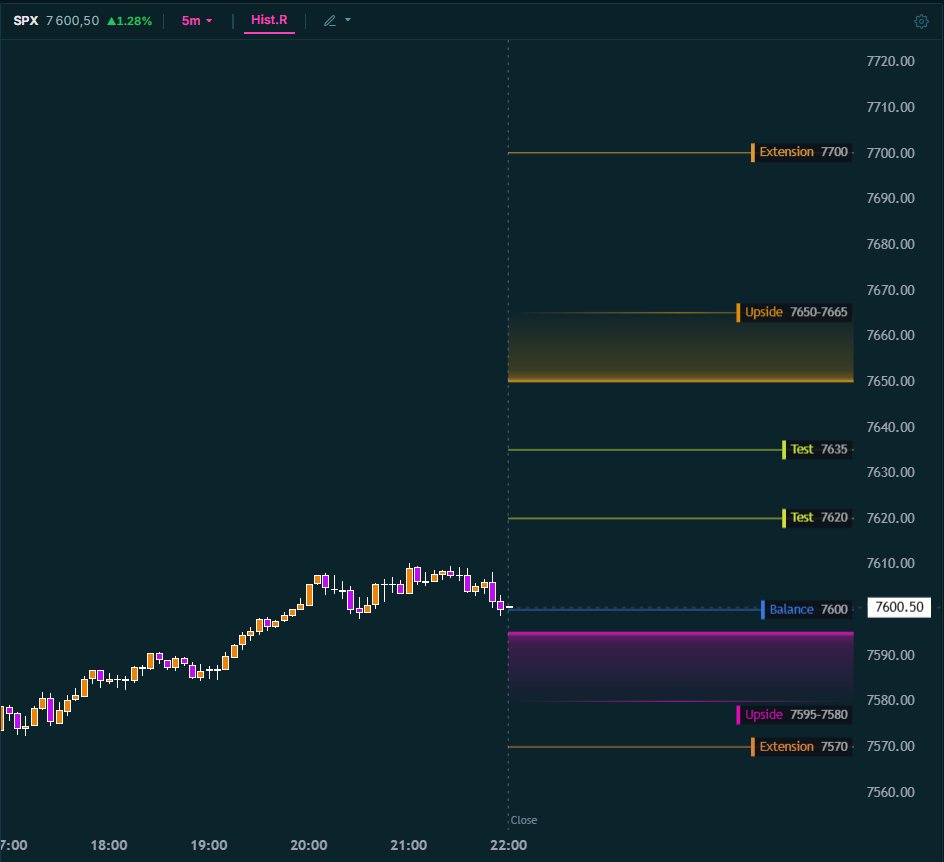
Task: Click the current price tag 7600.50
Action: [x=899, y=607]
